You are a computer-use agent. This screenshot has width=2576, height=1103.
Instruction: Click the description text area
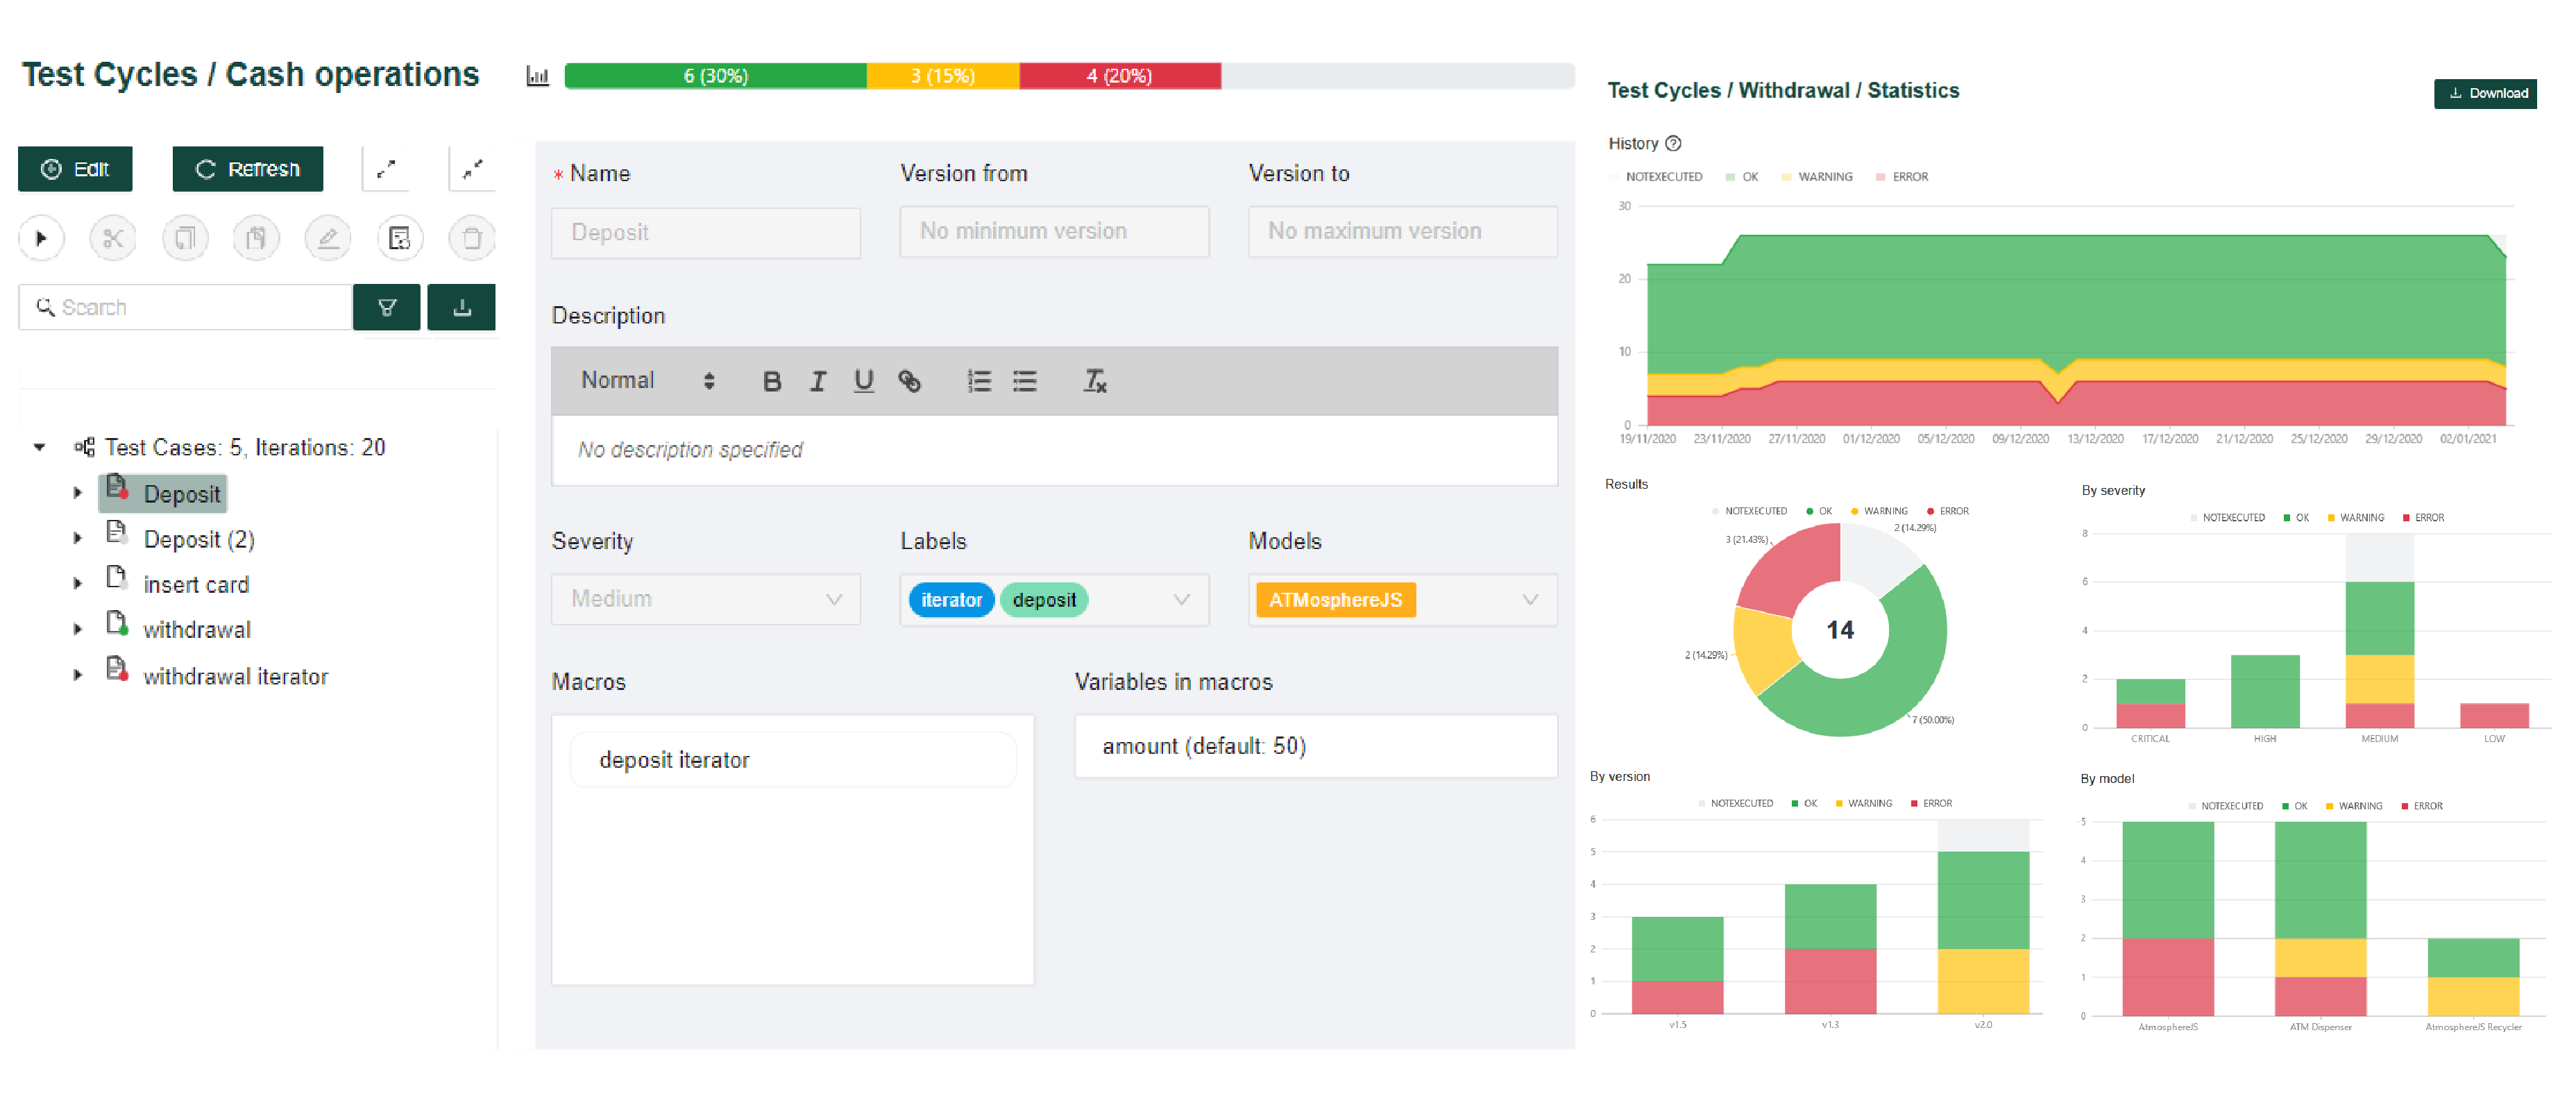[x=1054, y=451]
